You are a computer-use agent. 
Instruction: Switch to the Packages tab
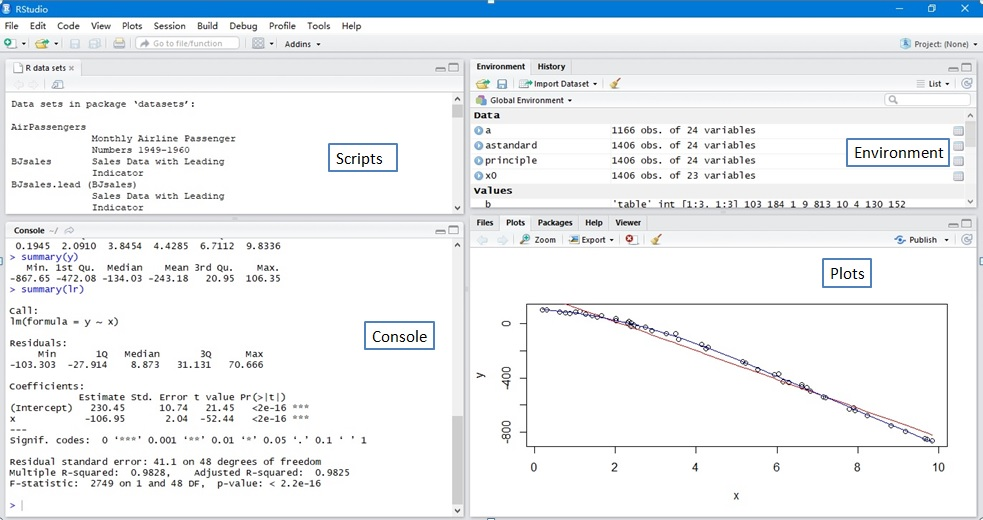coord(555,223)
